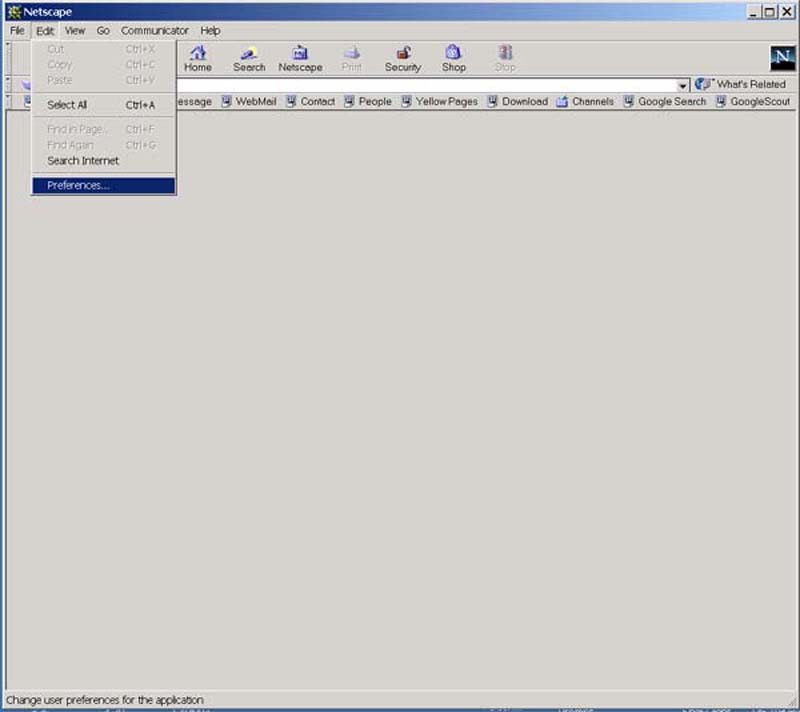Close the open Edit menu

(x=45, y=31)
